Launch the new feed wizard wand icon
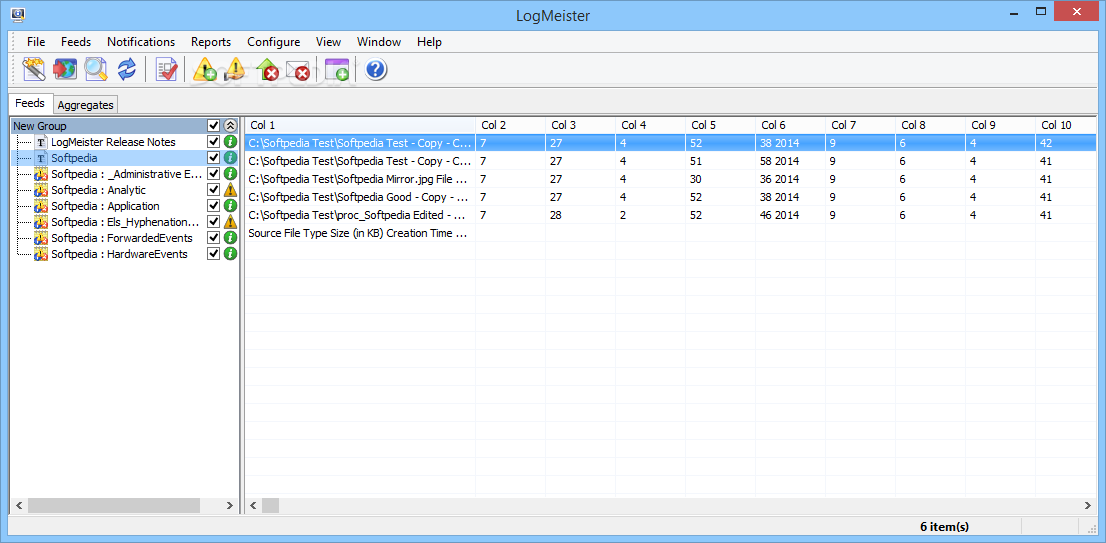The height and width of the screenshot is (543, 1106). [33, 69]
